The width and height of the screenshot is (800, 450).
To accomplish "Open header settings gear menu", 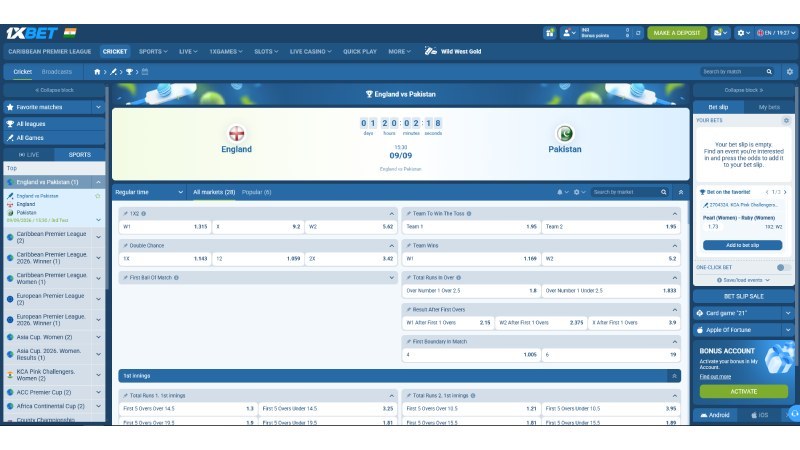I will [743, 33].
